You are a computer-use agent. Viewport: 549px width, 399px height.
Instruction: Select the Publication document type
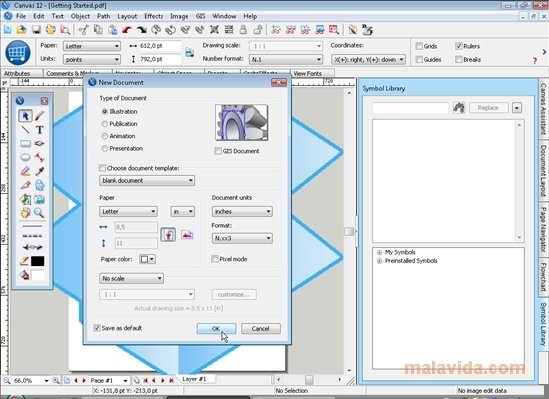tap(119, 124)
